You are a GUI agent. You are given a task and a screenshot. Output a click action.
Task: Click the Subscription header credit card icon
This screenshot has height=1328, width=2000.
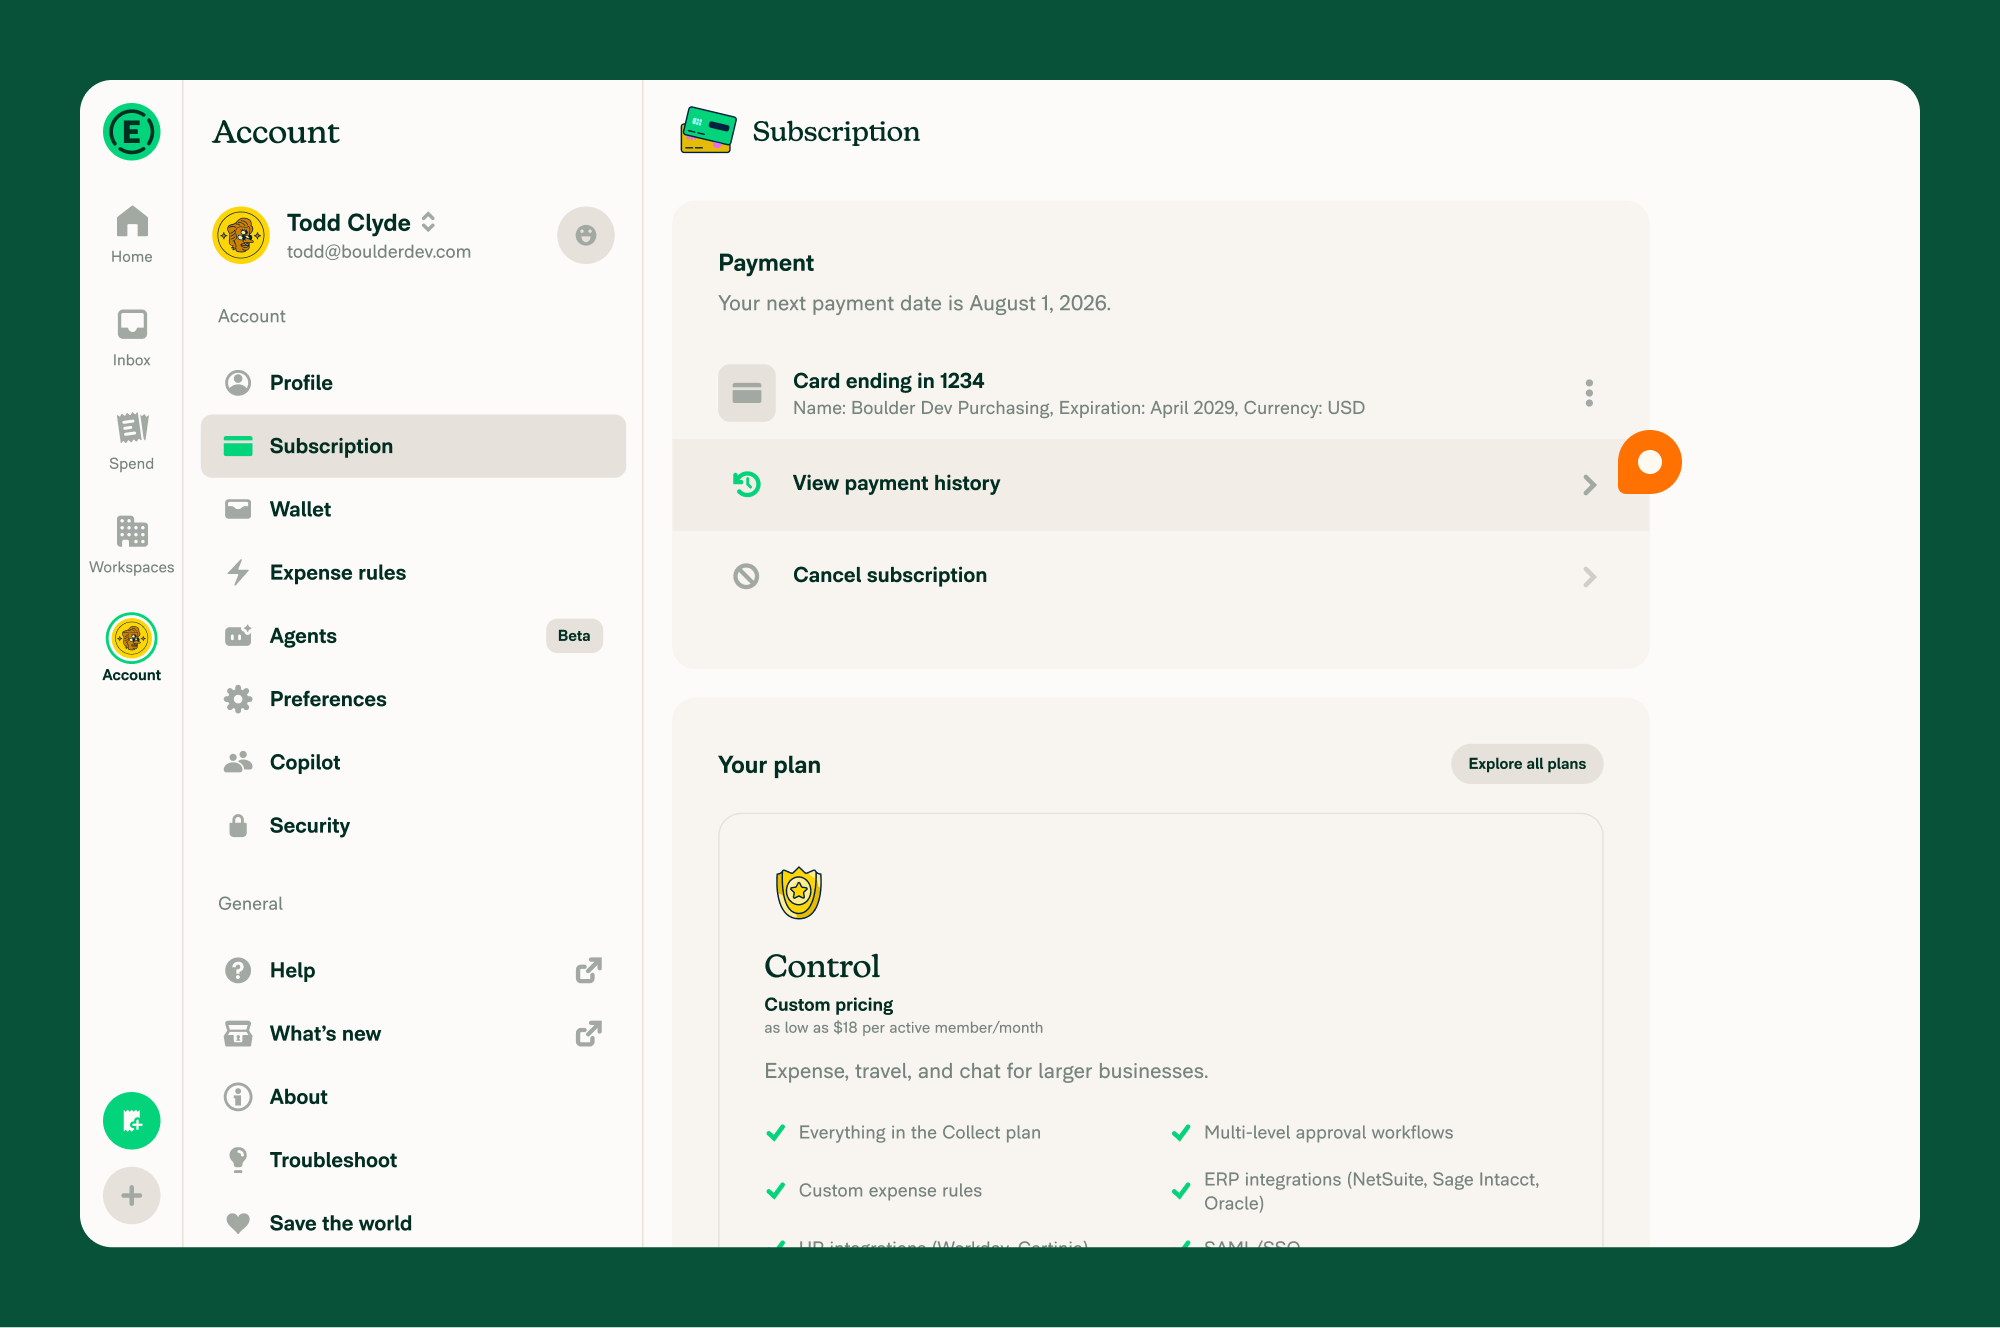[x=708, y=131]
